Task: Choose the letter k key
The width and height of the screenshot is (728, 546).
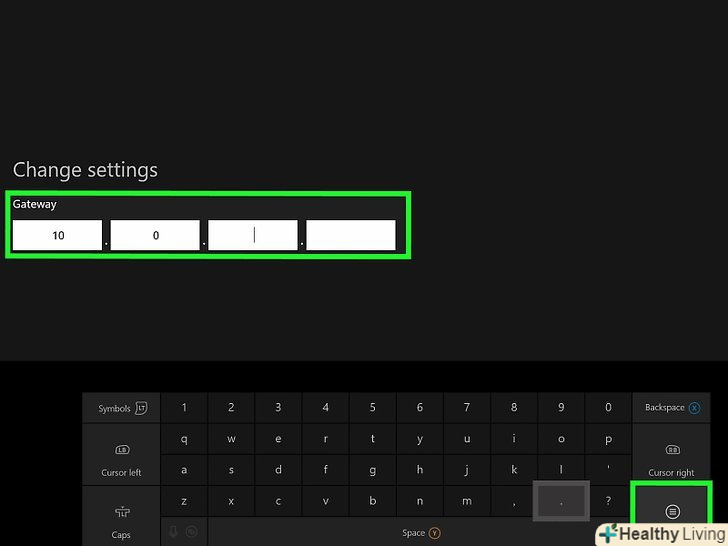Action: 514,470
